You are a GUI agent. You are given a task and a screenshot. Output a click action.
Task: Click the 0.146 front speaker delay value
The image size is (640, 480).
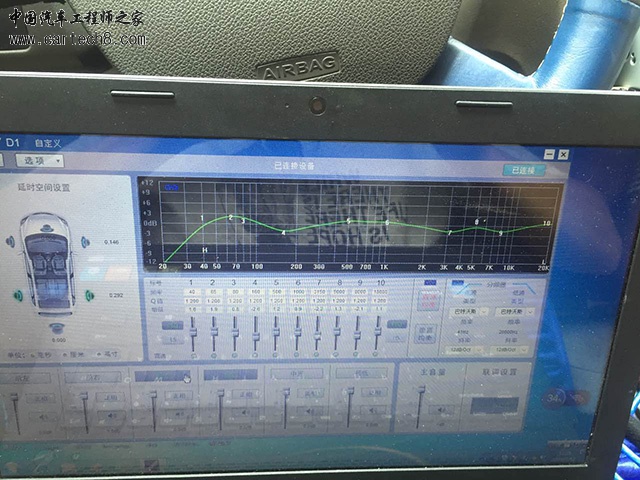111,242
